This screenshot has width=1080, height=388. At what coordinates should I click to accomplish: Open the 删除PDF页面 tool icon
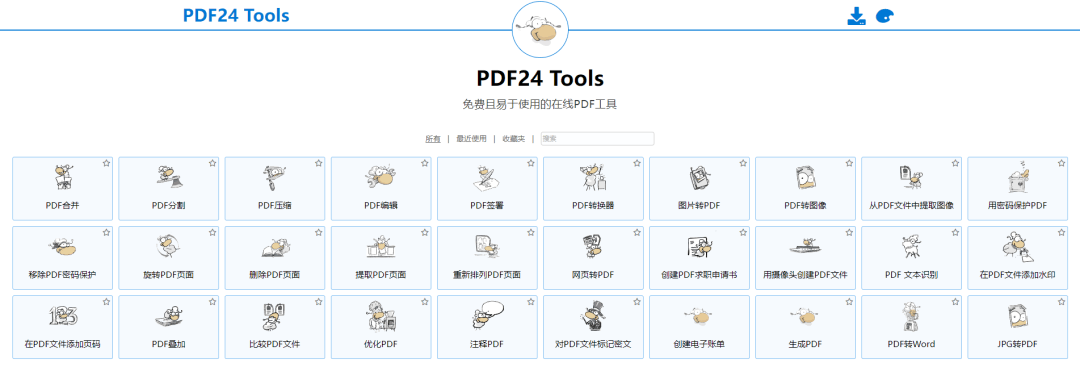coord(275,247)
